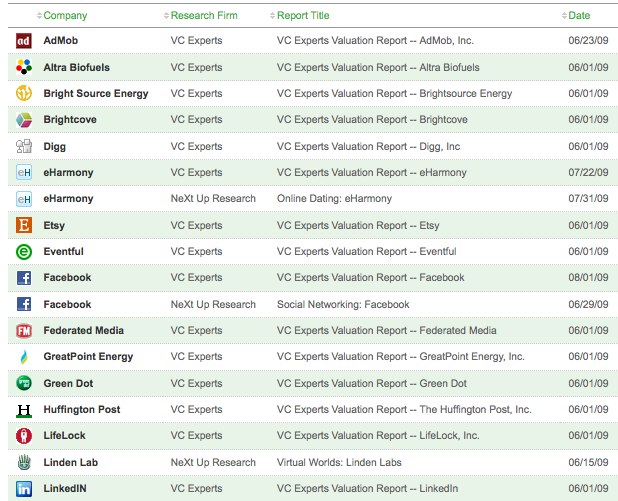Click the Federated Media logo icon
Screen dimensions: 618x501
(x=24, y=330)
